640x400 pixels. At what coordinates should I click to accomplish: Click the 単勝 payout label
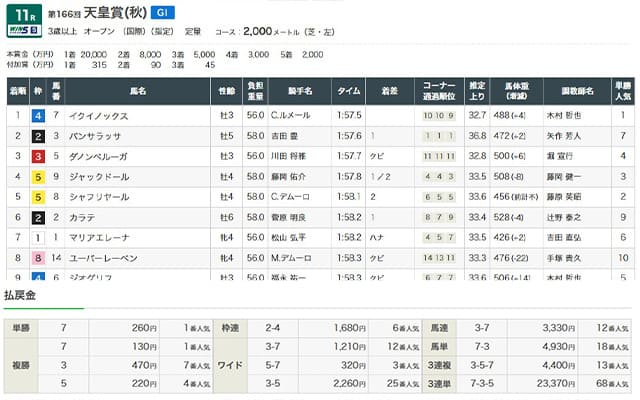pyautogui.click(x=21, y=328)
